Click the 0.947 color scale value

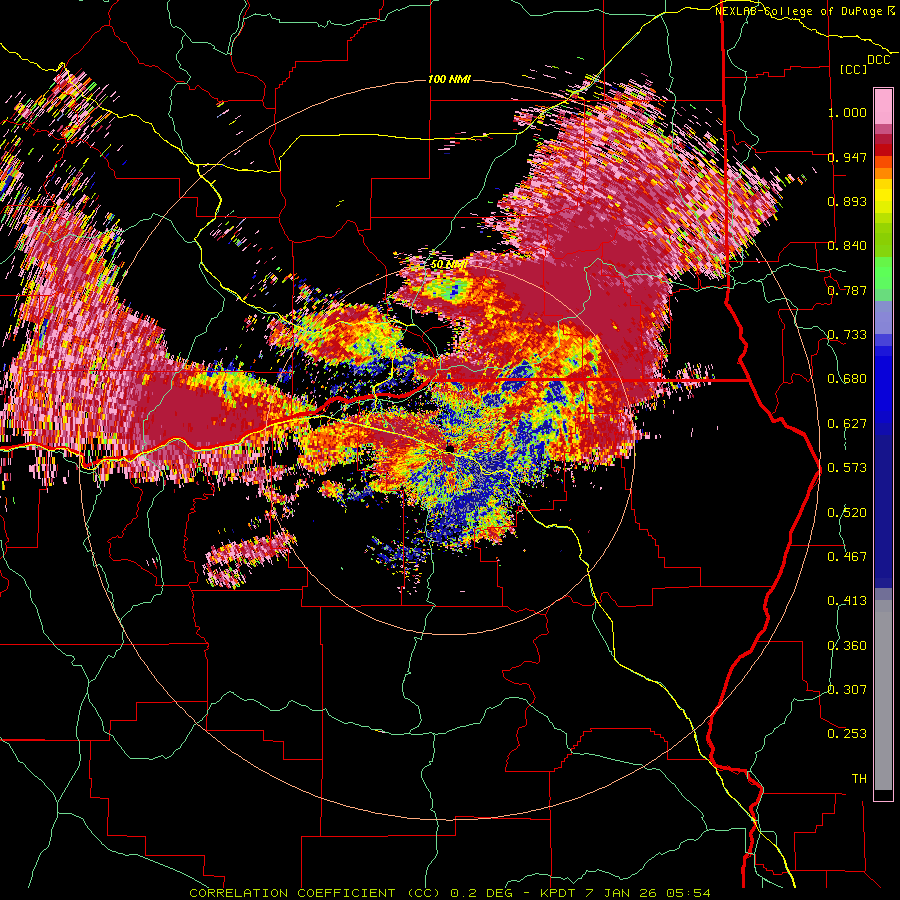(847, 157)
